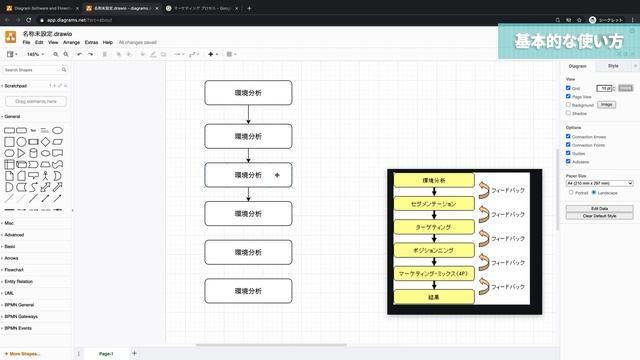
Task: Click the More Shapes link
Action: coord(22,354)
